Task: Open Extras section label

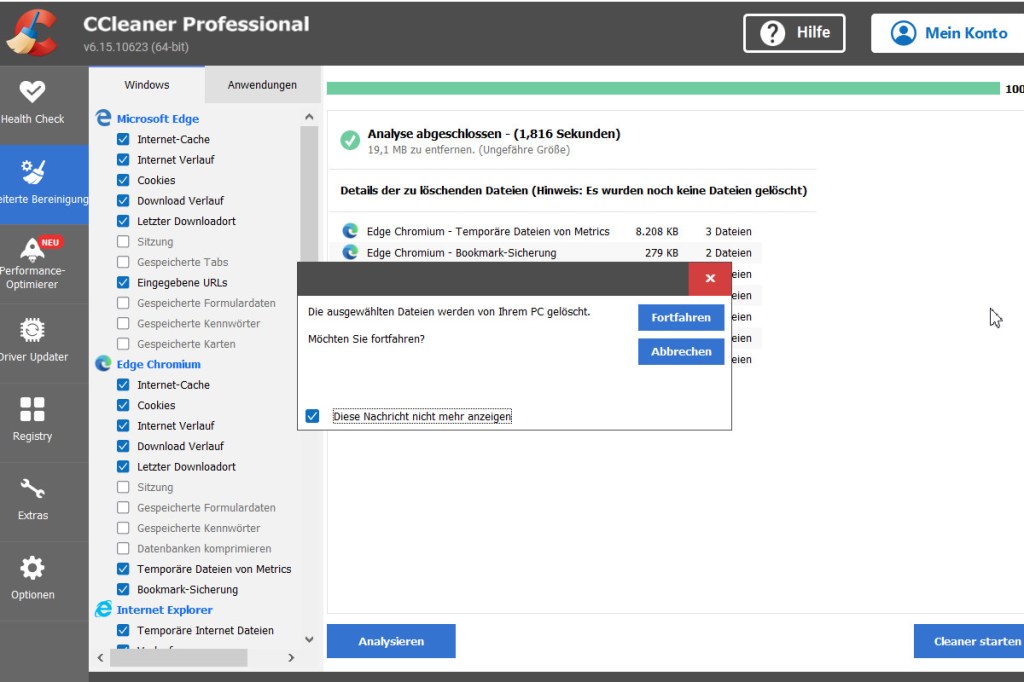Action: [x=33, y=515]
